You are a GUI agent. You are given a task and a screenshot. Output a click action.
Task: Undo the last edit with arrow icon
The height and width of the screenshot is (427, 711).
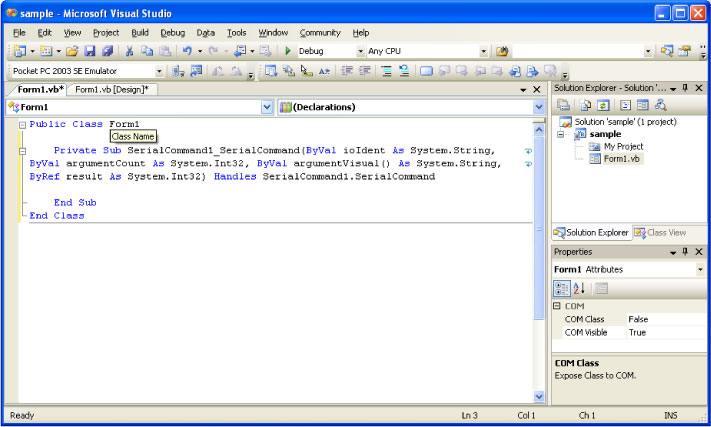click(187, 51)
